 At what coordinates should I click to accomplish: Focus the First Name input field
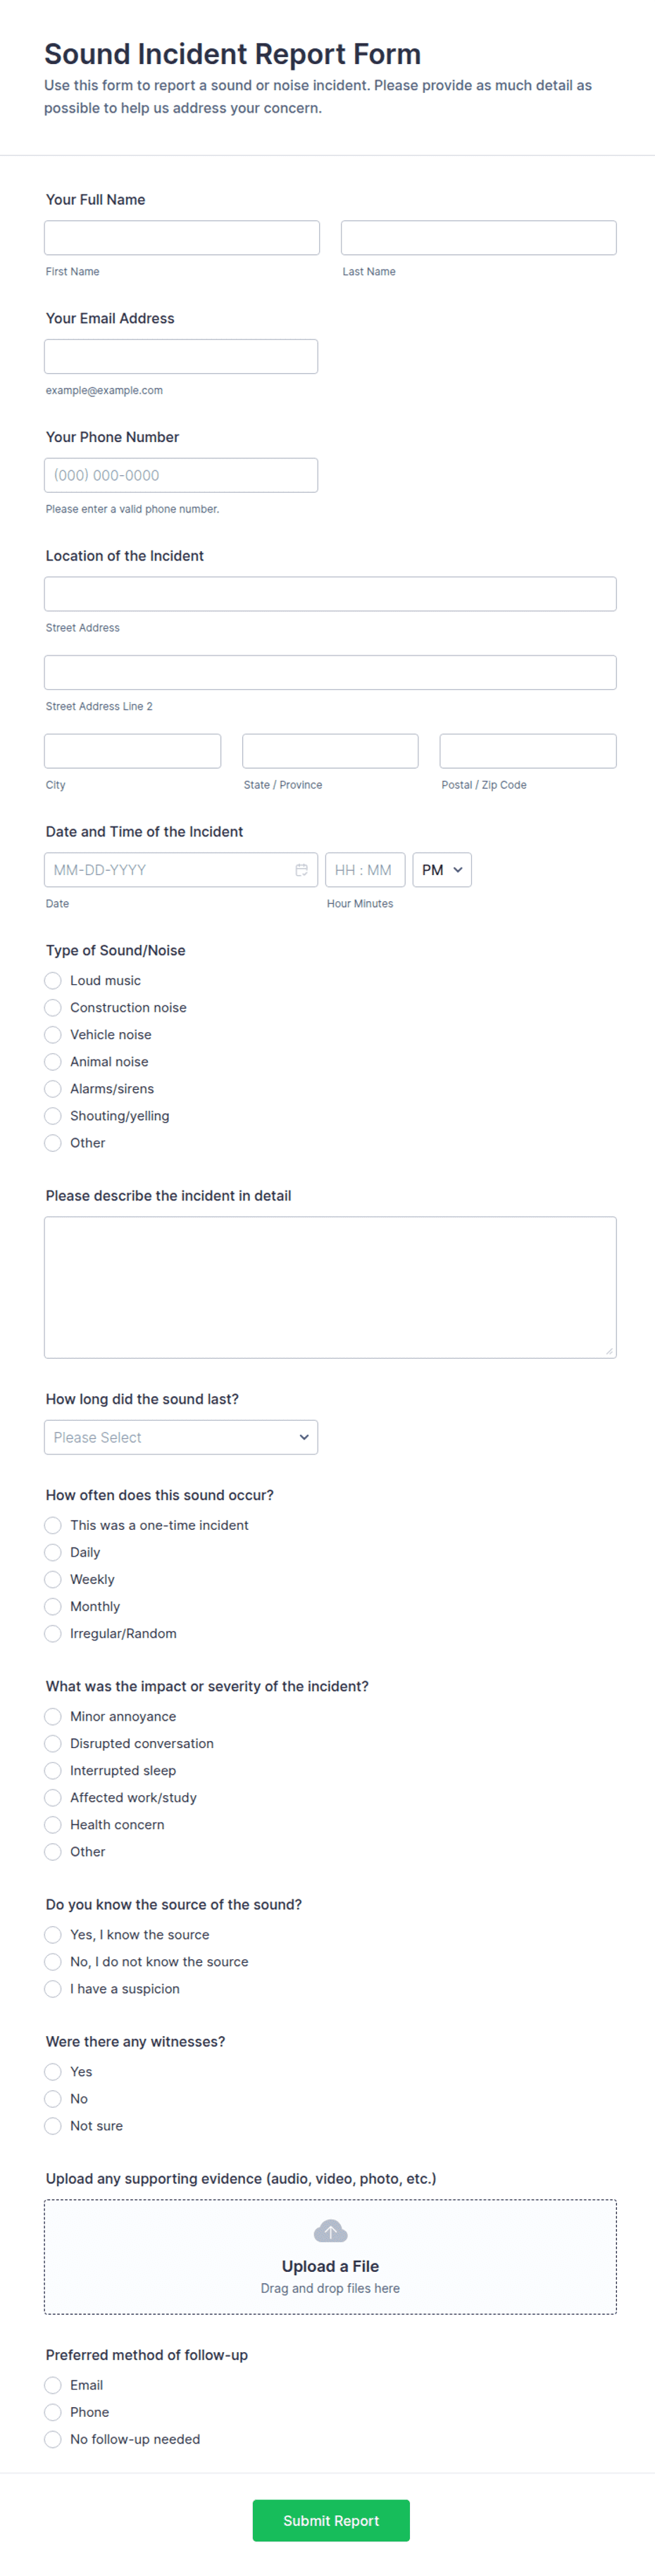tap(182, 238)
